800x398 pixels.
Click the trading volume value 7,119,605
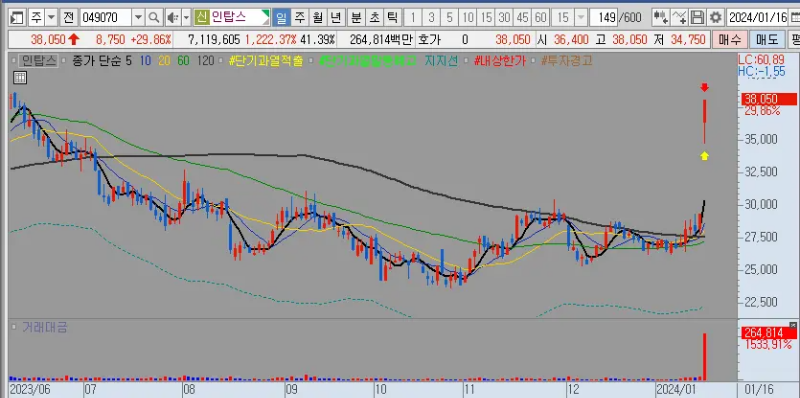click(x=214, y=39)
